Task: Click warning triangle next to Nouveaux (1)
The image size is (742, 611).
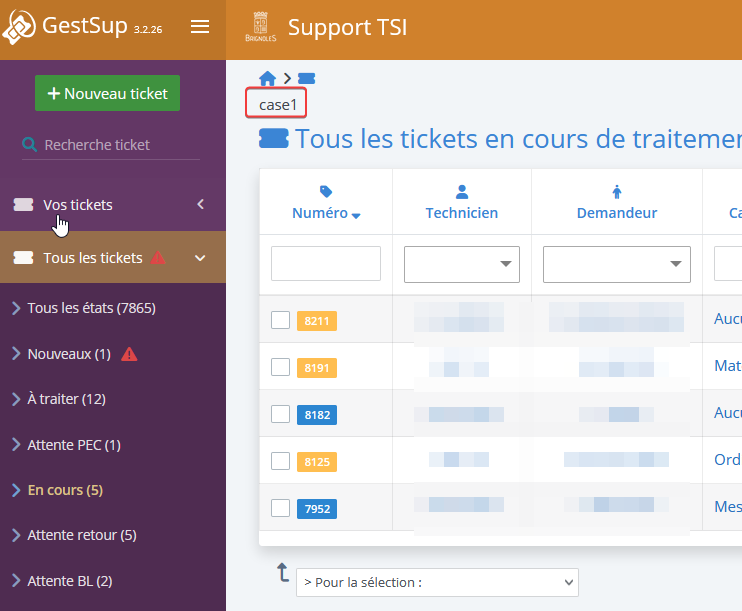Action: point(129,354)
